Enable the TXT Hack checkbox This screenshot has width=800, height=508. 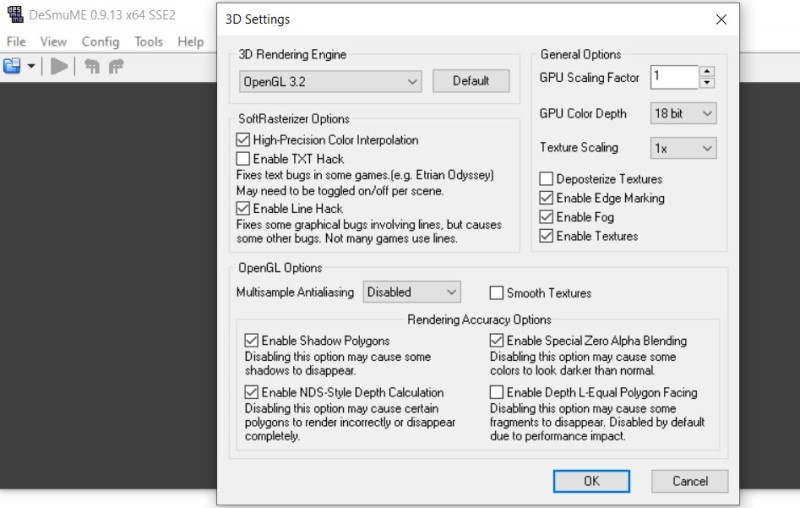coord(243,159)
